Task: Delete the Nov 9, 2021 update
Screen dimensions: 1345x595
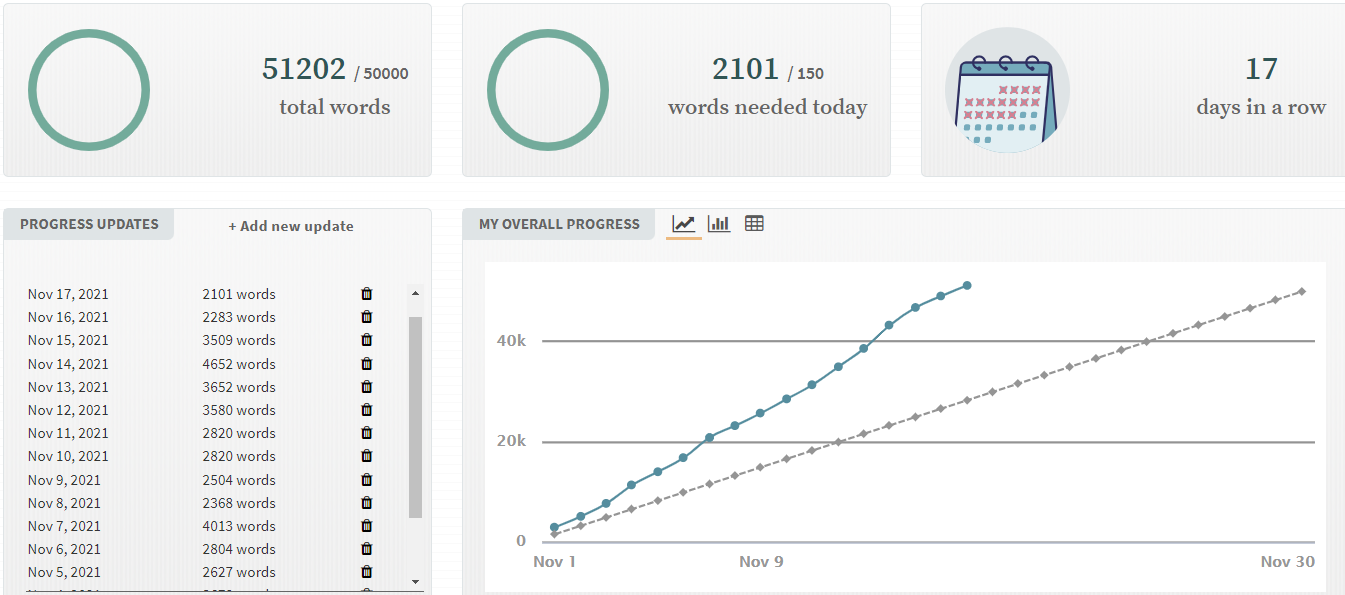Action: pos(367,480)
